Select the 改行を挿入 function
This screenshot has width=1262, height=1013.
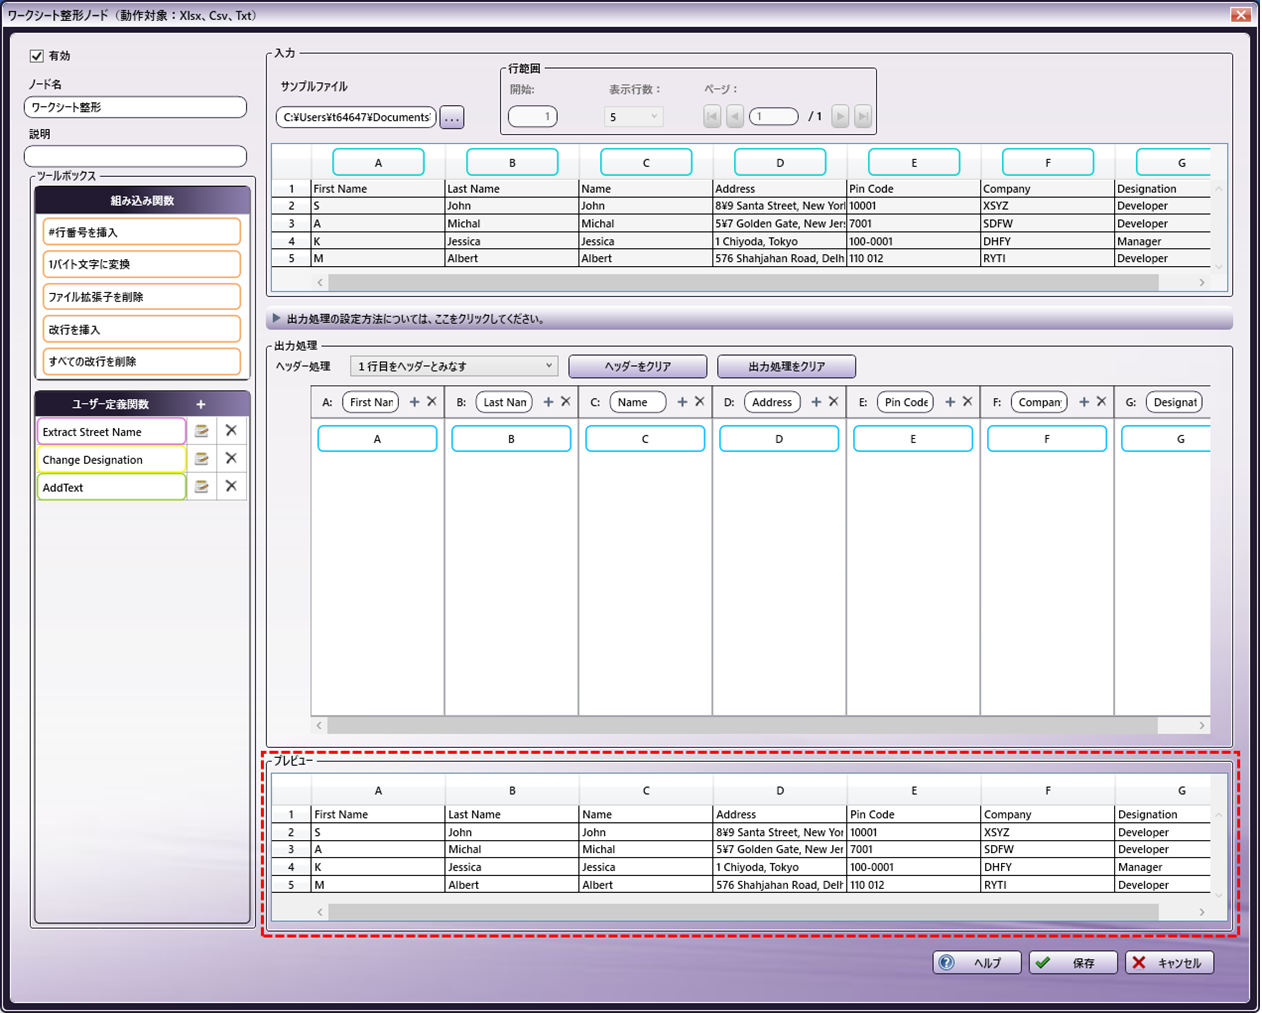(142, 329)
